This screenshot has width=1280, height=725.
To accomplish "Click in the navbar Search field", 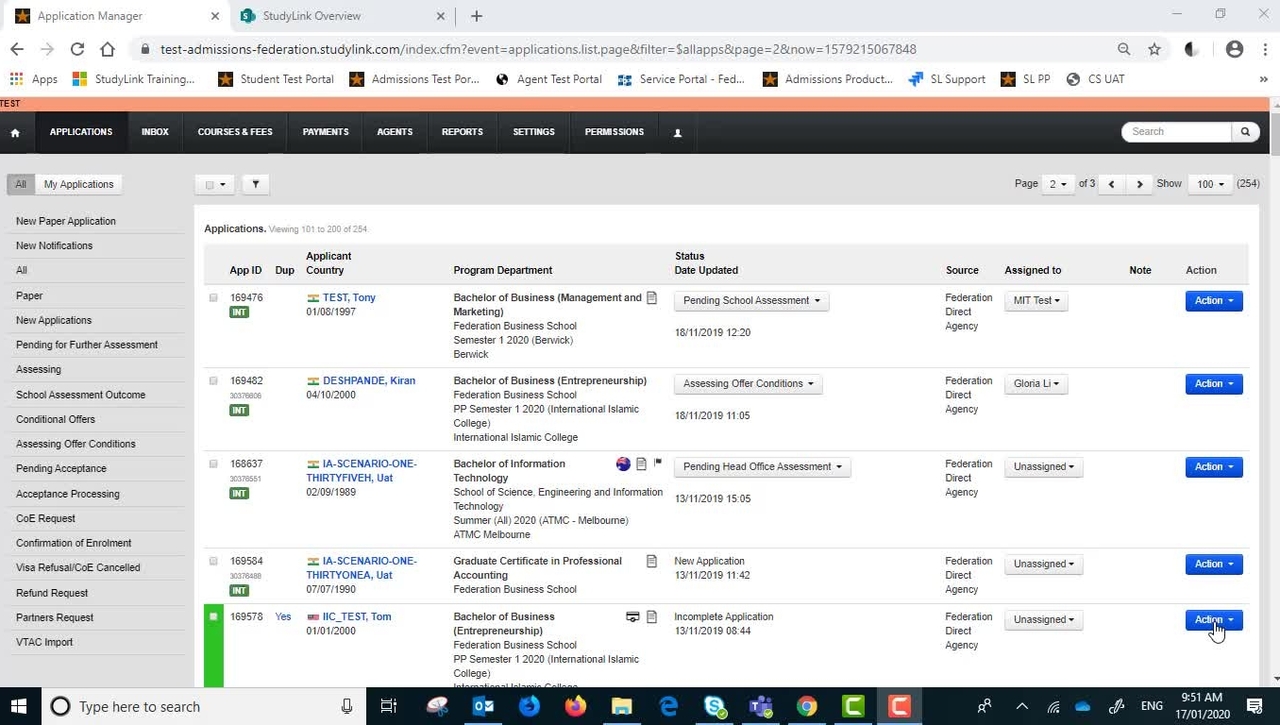I will pyautogui.click(x=1177, y=132).
